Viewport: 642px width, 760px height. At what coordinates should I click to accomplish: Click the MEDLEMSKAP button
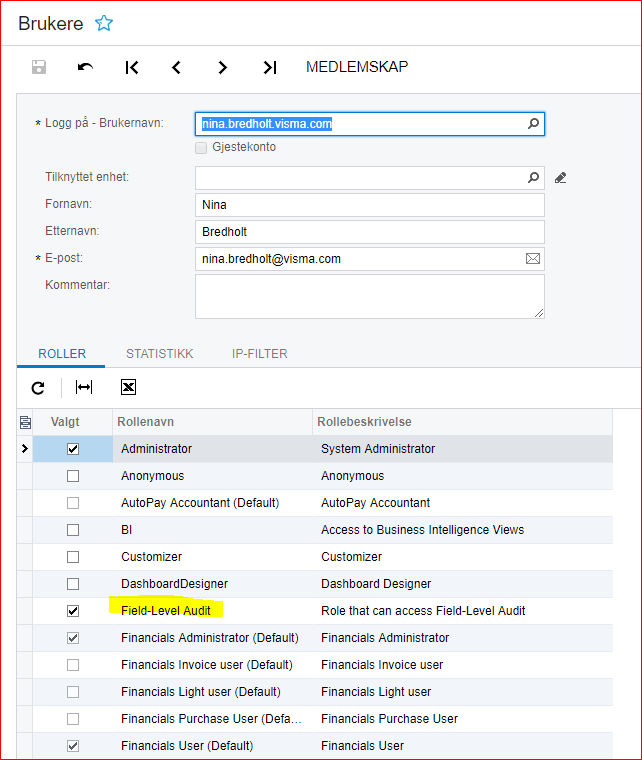pos(356,67)
